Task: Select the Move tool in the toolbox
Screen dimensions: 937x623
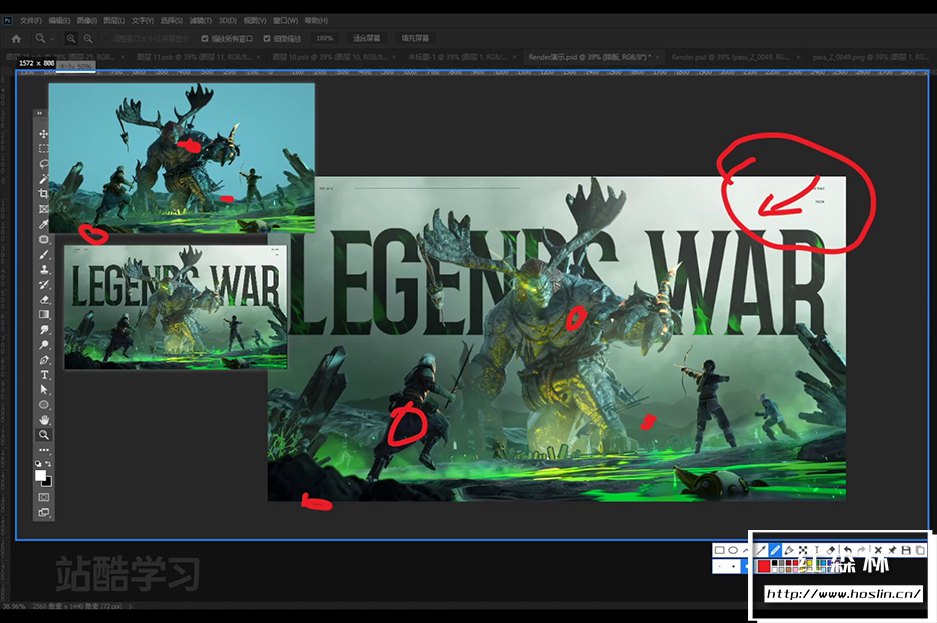Action: click(44, 133)
